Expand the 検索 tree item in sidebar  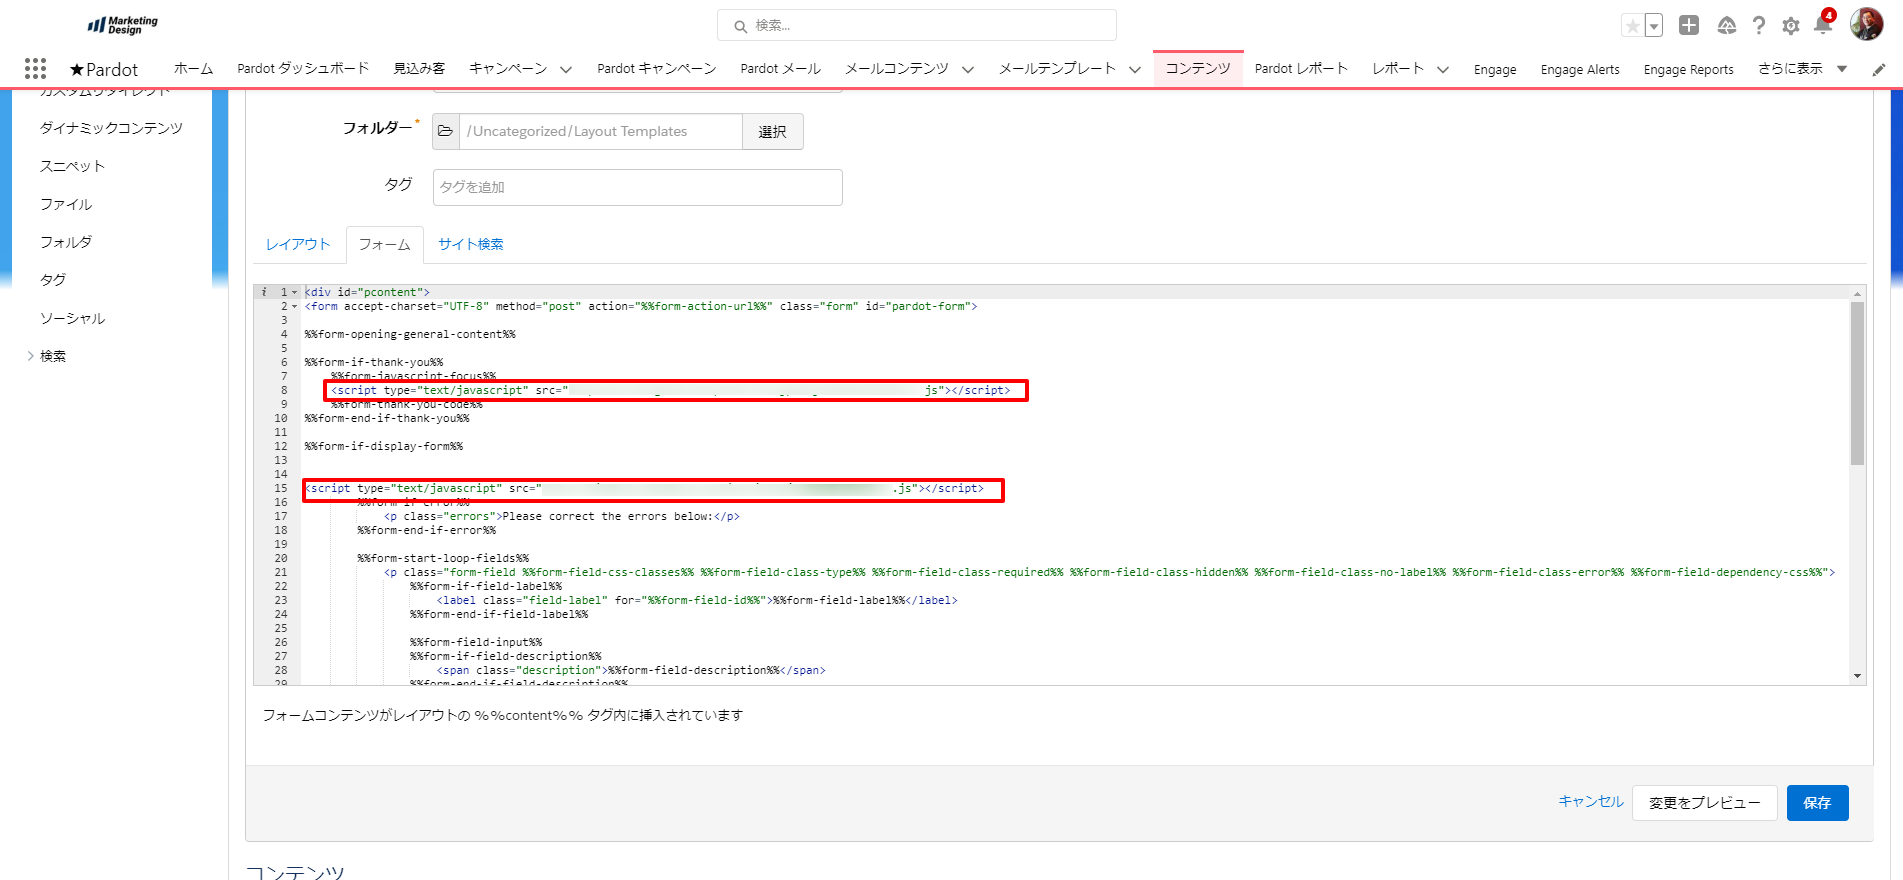point(31,356)
